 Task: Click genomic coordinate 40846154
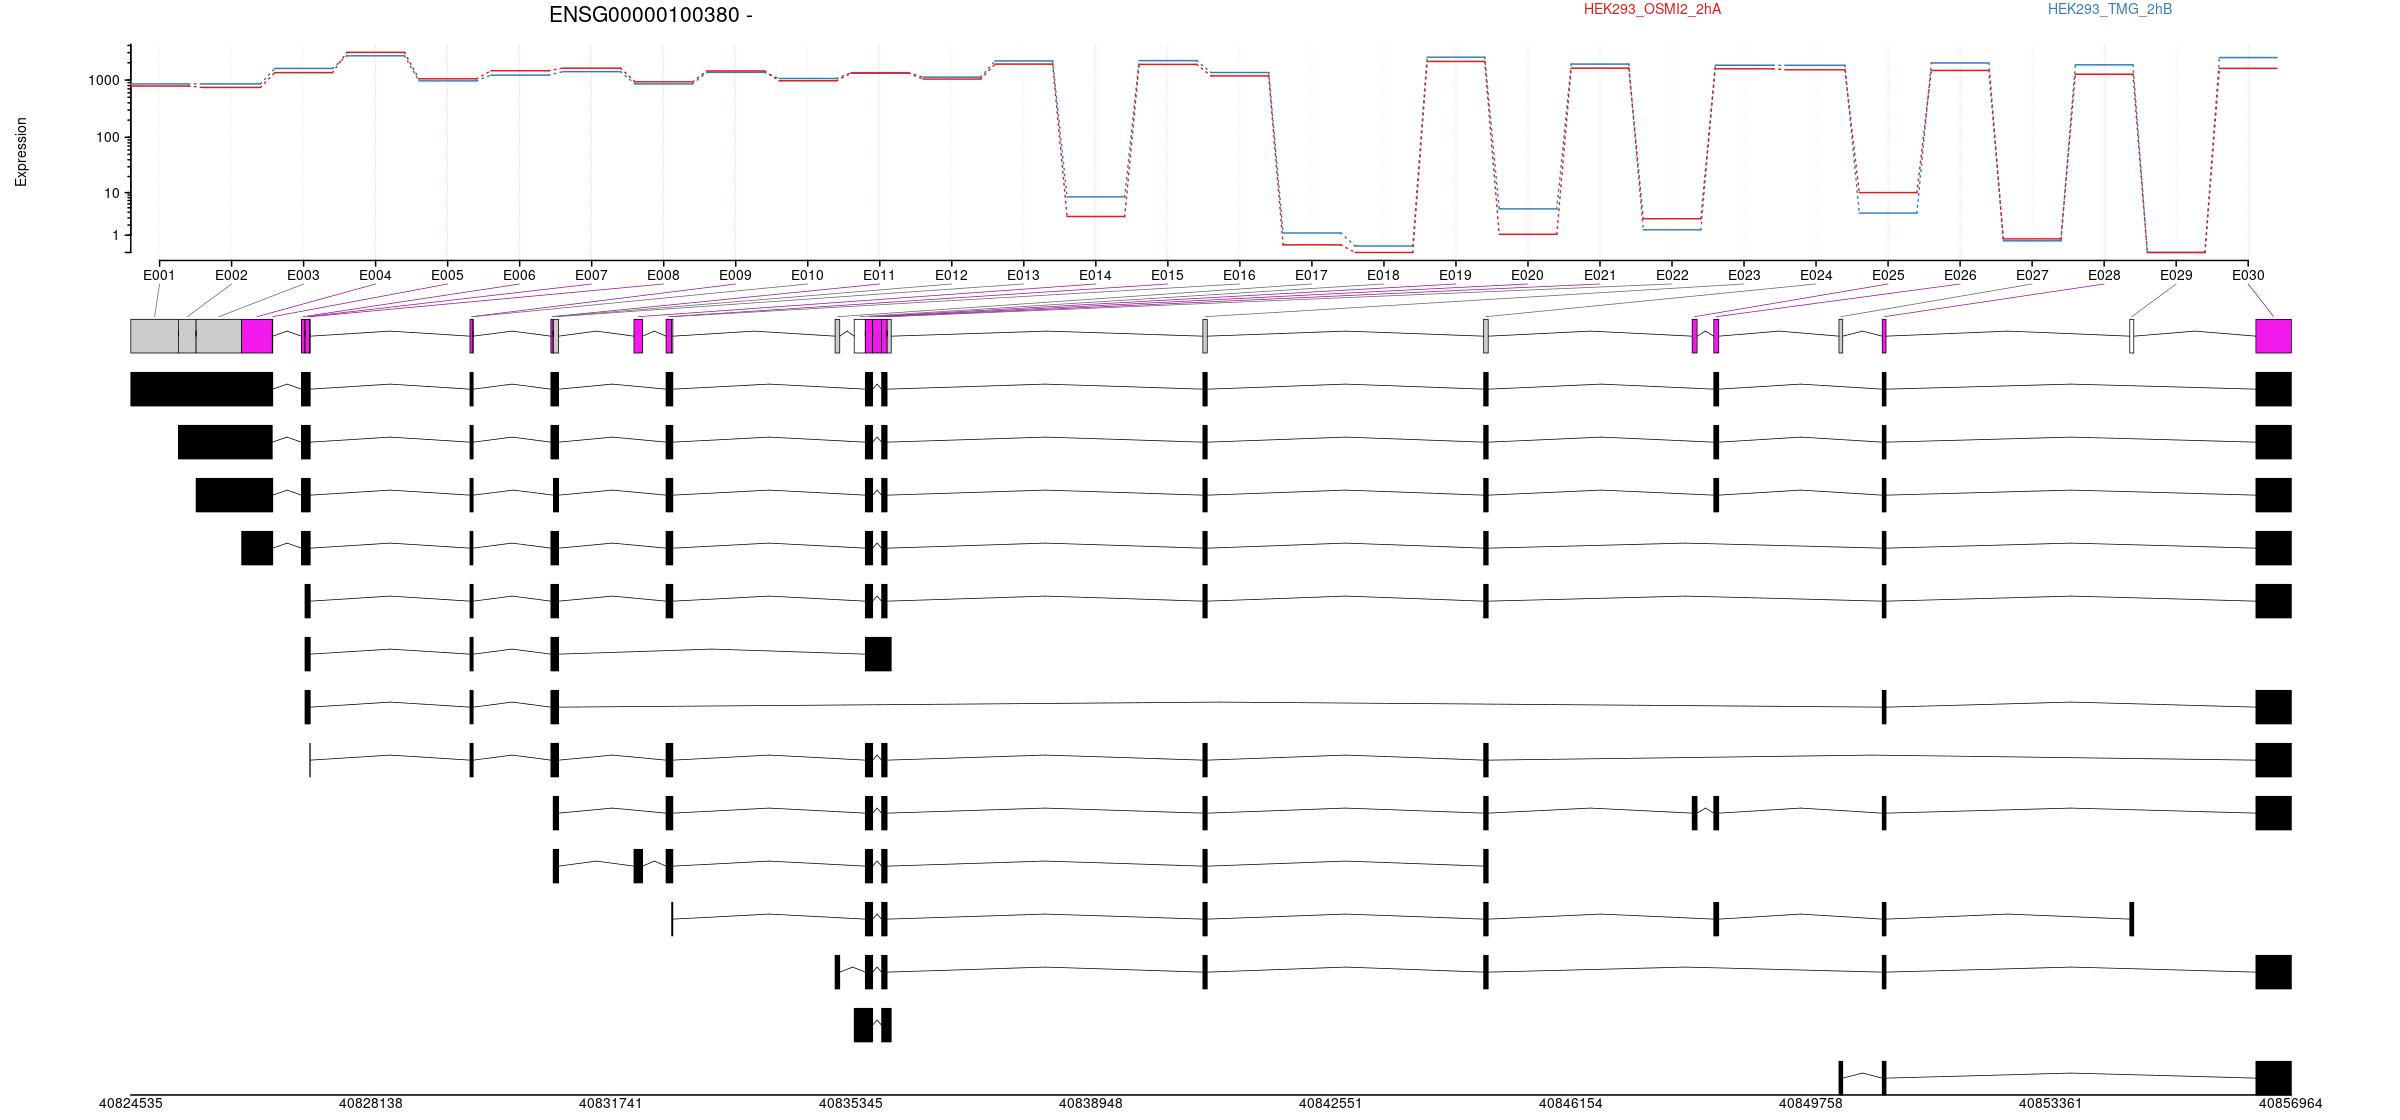coord(1571,1104)
